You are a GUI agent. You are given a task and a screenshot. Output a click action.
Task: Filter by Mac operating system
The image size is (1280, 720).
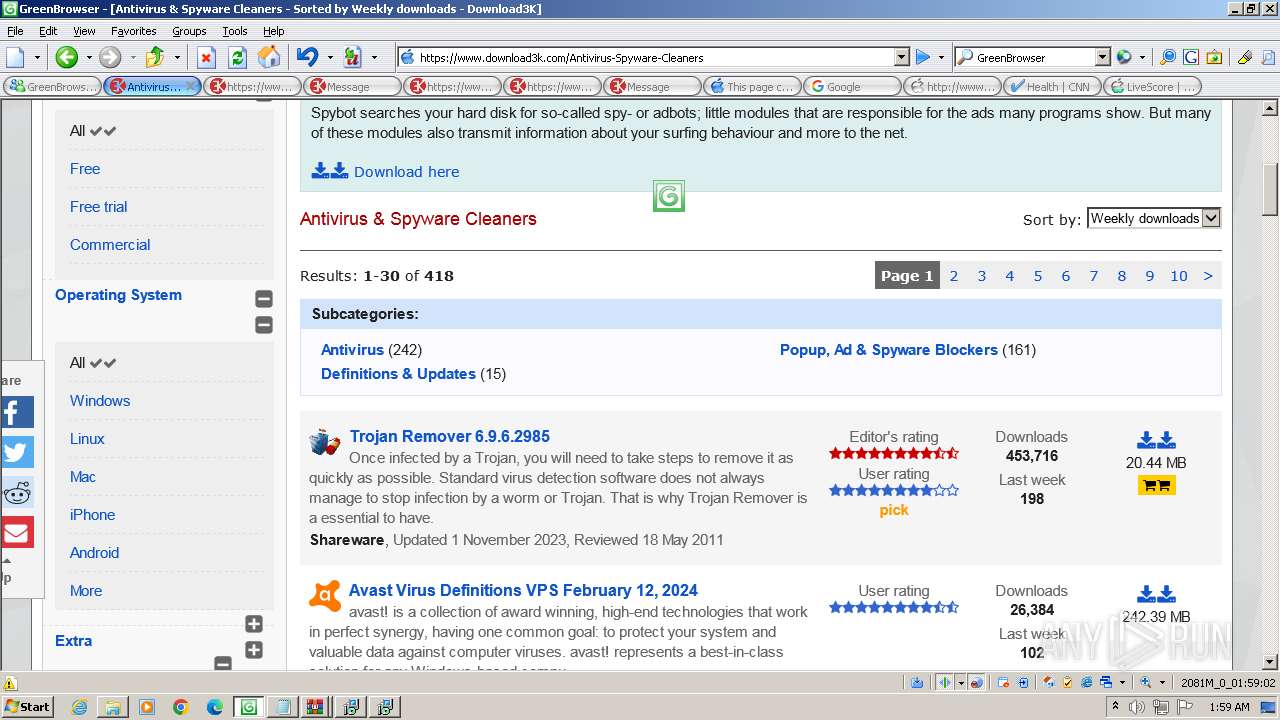point(83,476)
